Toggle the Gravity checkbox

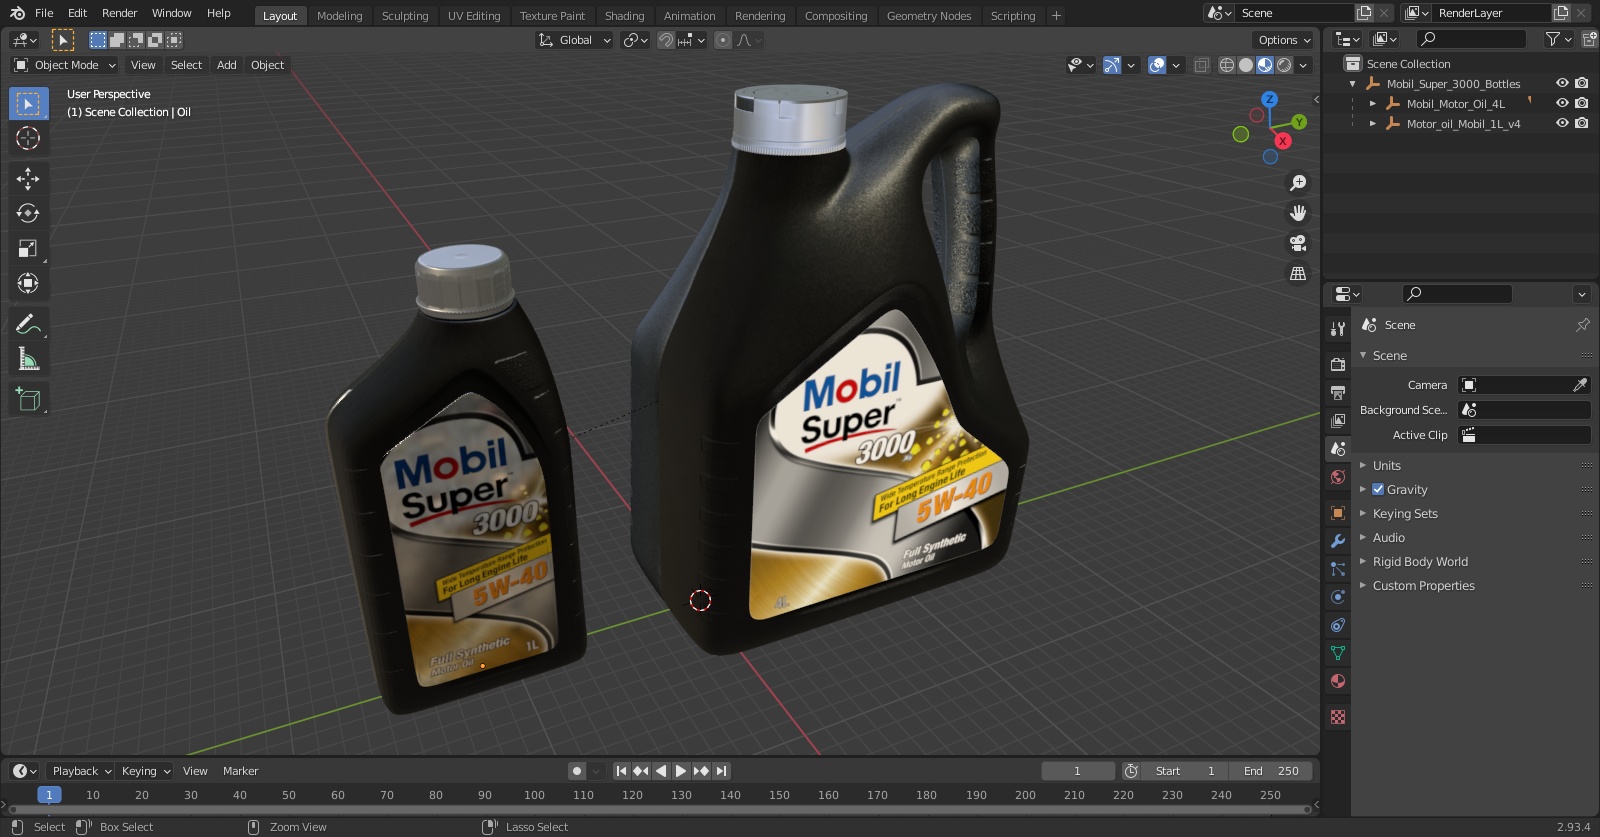coord(1378,490)
